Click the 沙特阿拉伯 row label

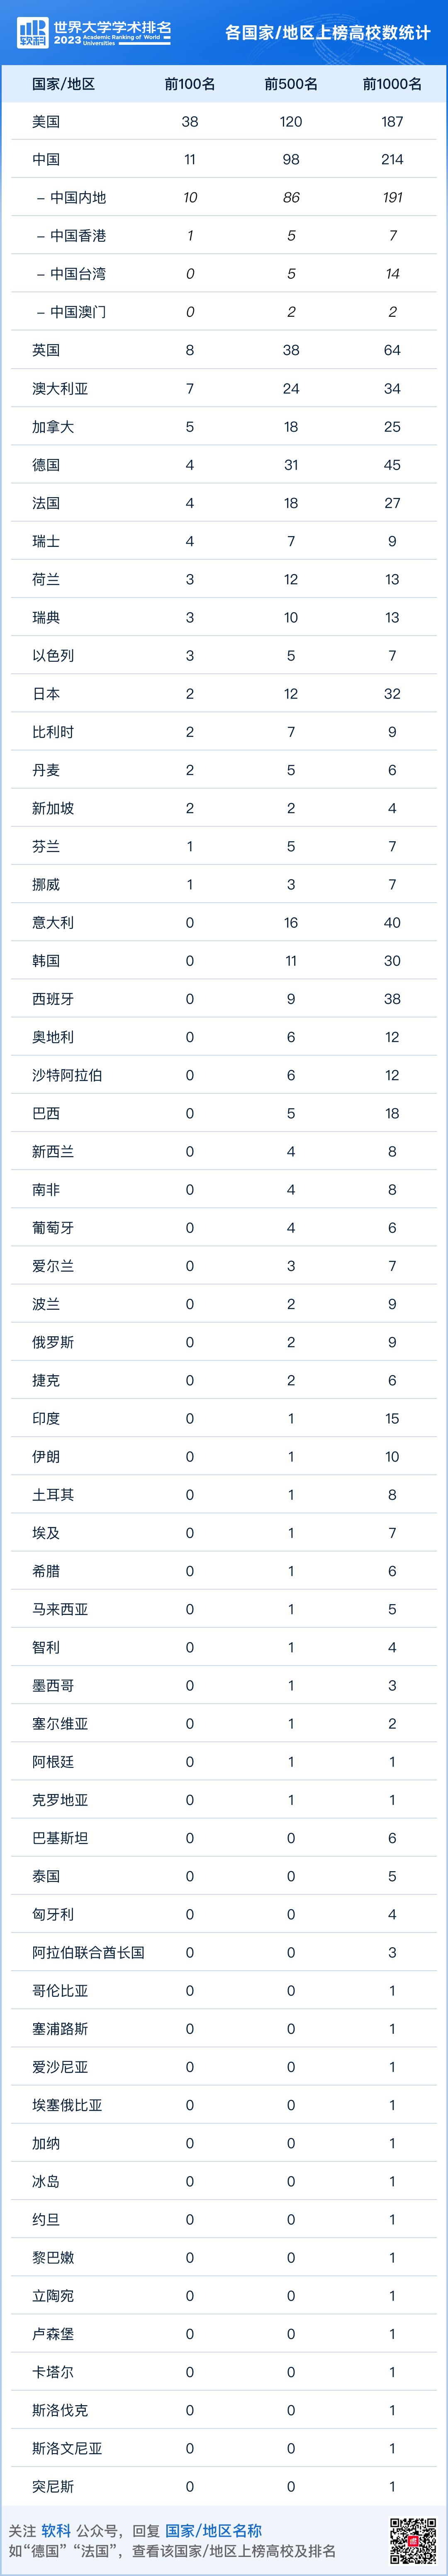point(67,1075)
